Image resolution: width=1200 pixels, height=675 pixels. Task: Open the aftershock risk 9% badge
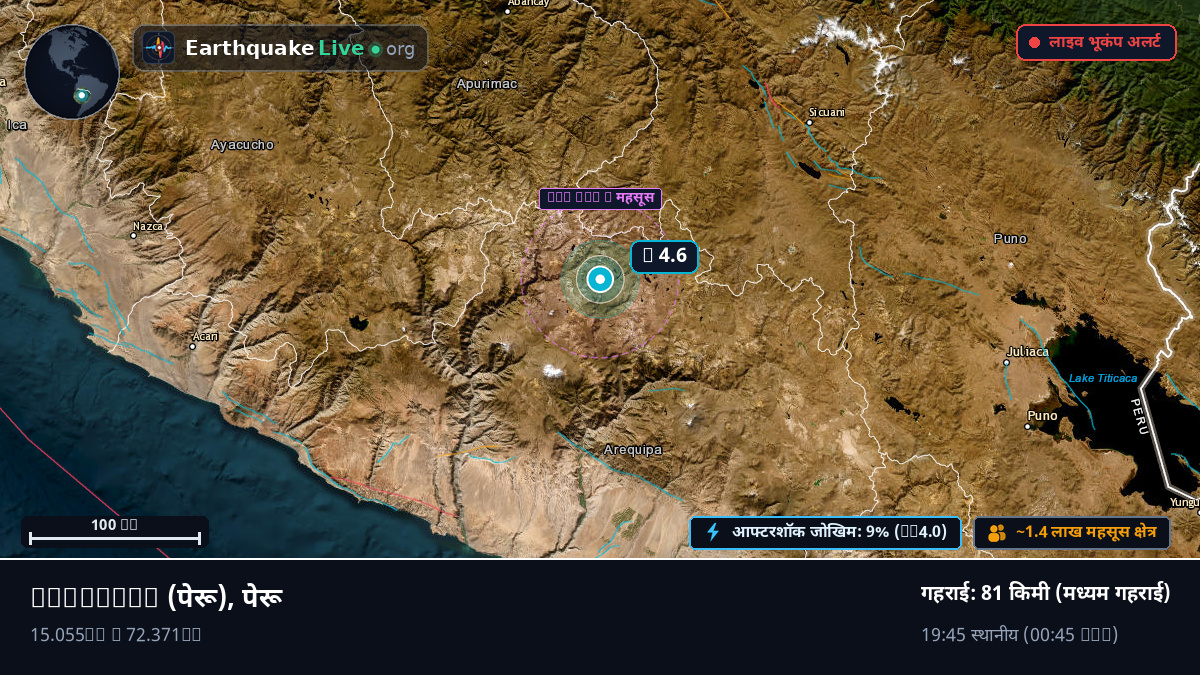pyautogui.click(x=825, y=532)
